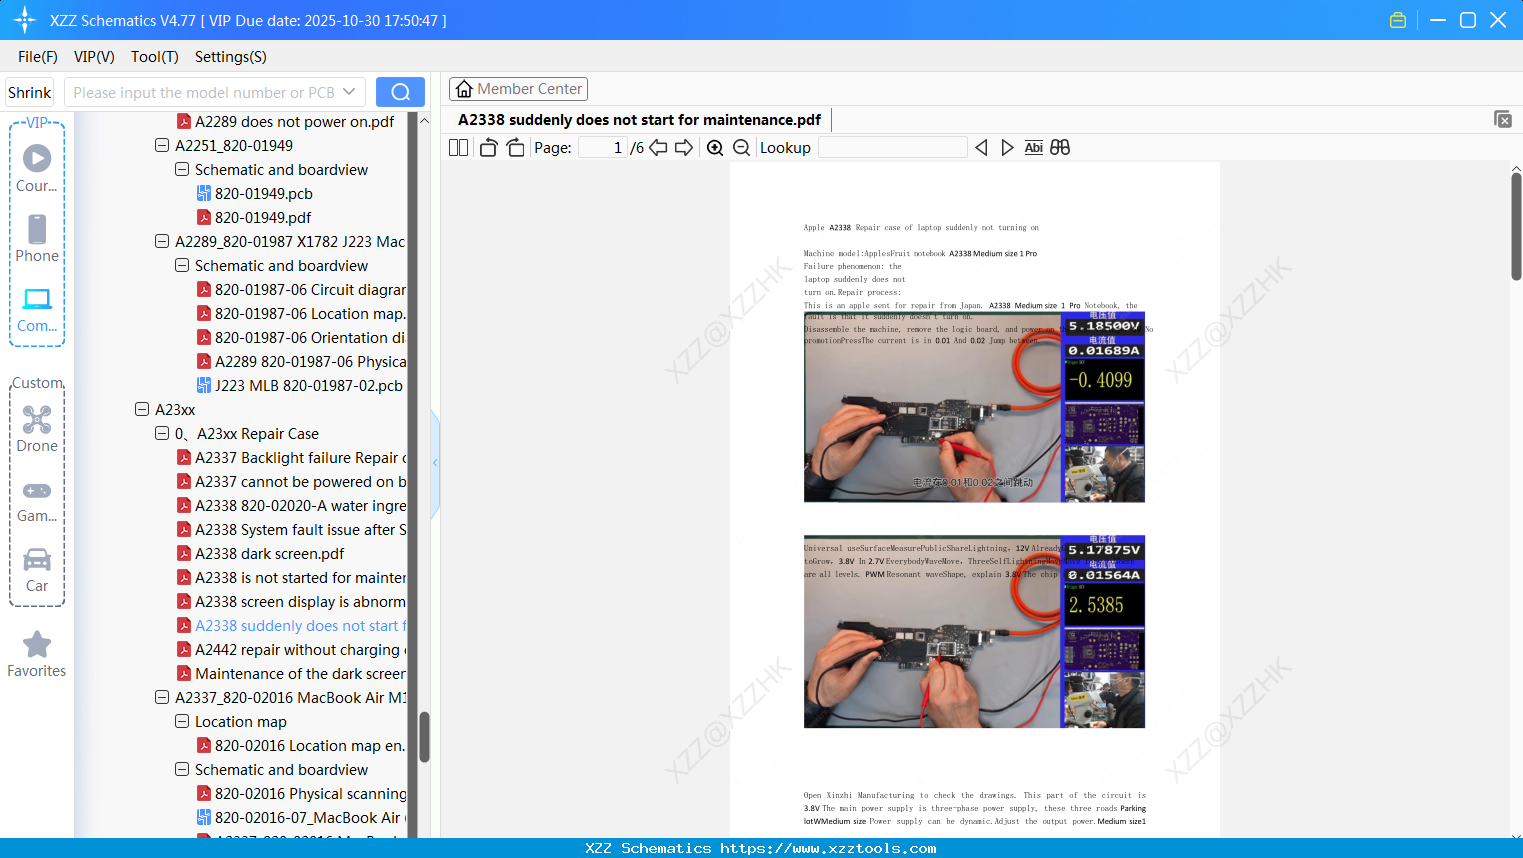
Task: Find the next lookup match
Action: 1007,148
